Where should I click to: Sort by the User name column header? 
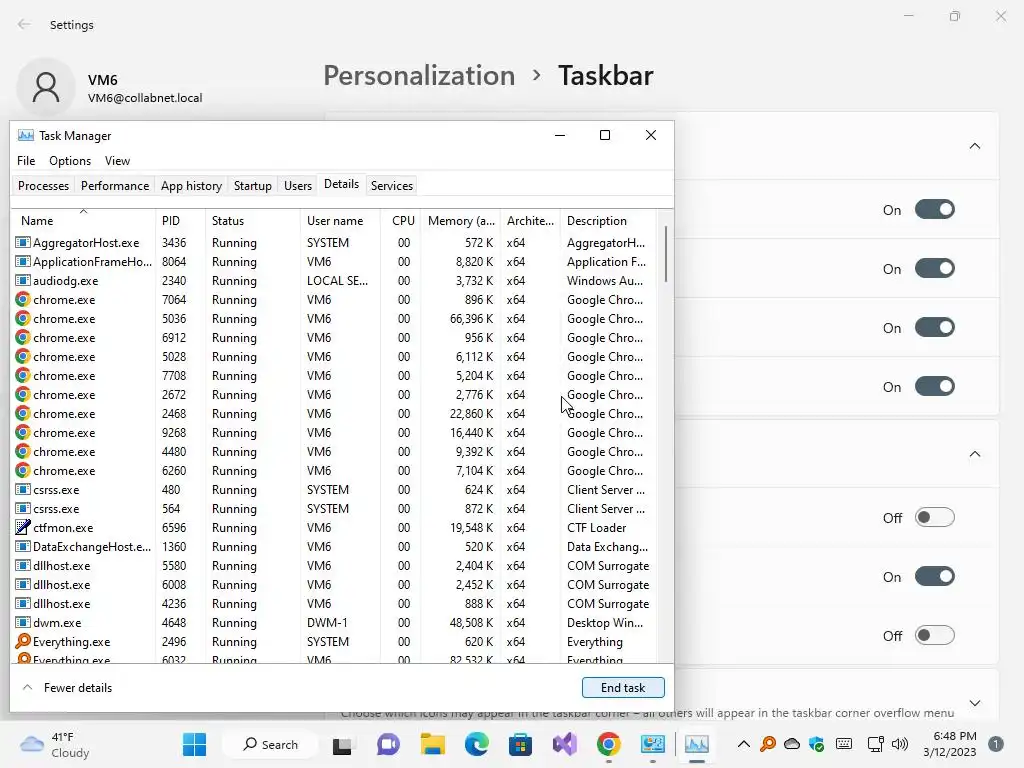340,221
